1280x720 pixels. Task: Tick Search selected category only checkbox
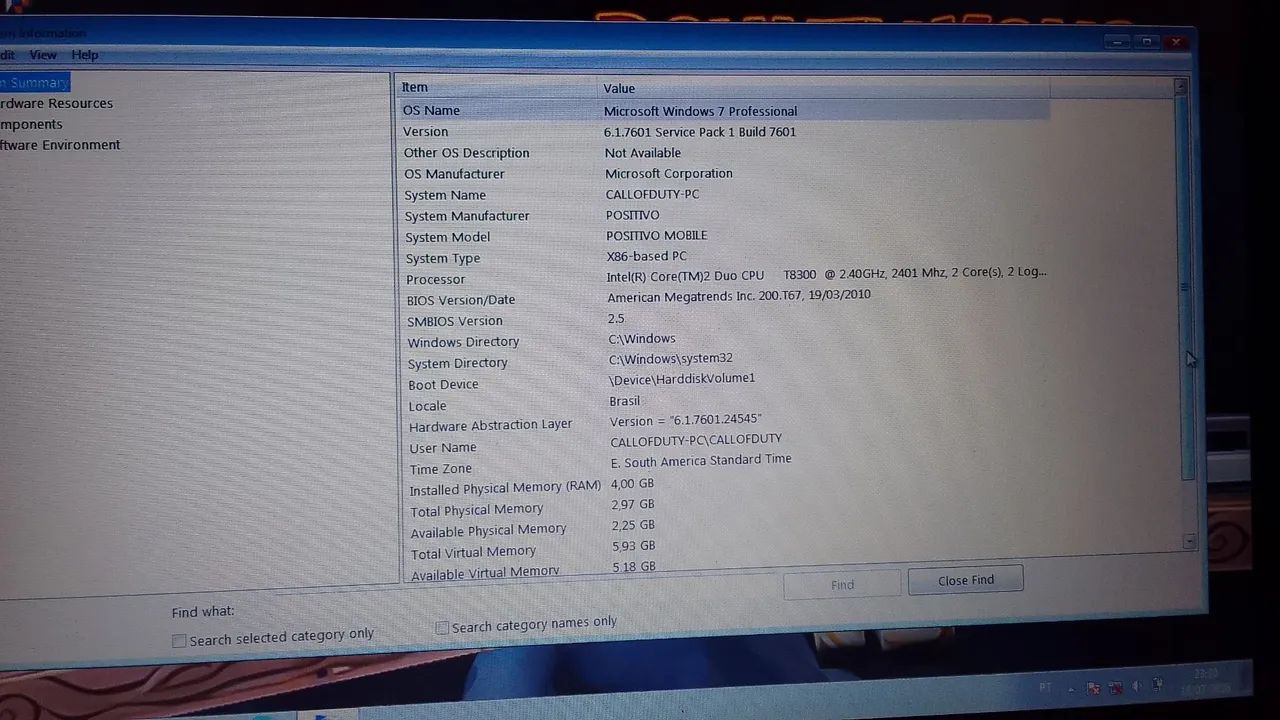[x=179, y=641]
